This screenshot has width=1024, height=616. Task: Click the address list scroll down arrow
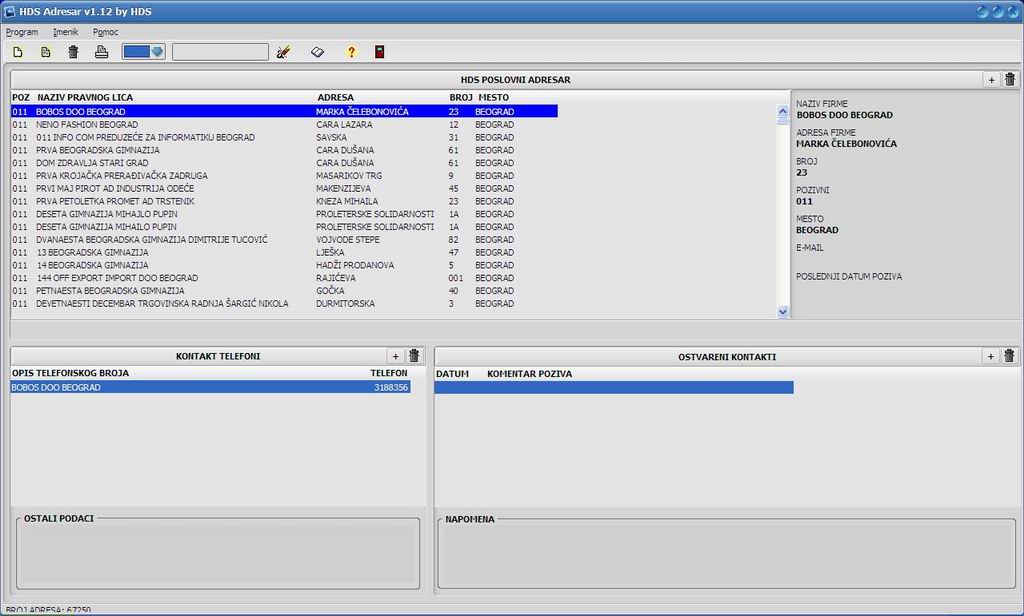[x=783, y=312]
